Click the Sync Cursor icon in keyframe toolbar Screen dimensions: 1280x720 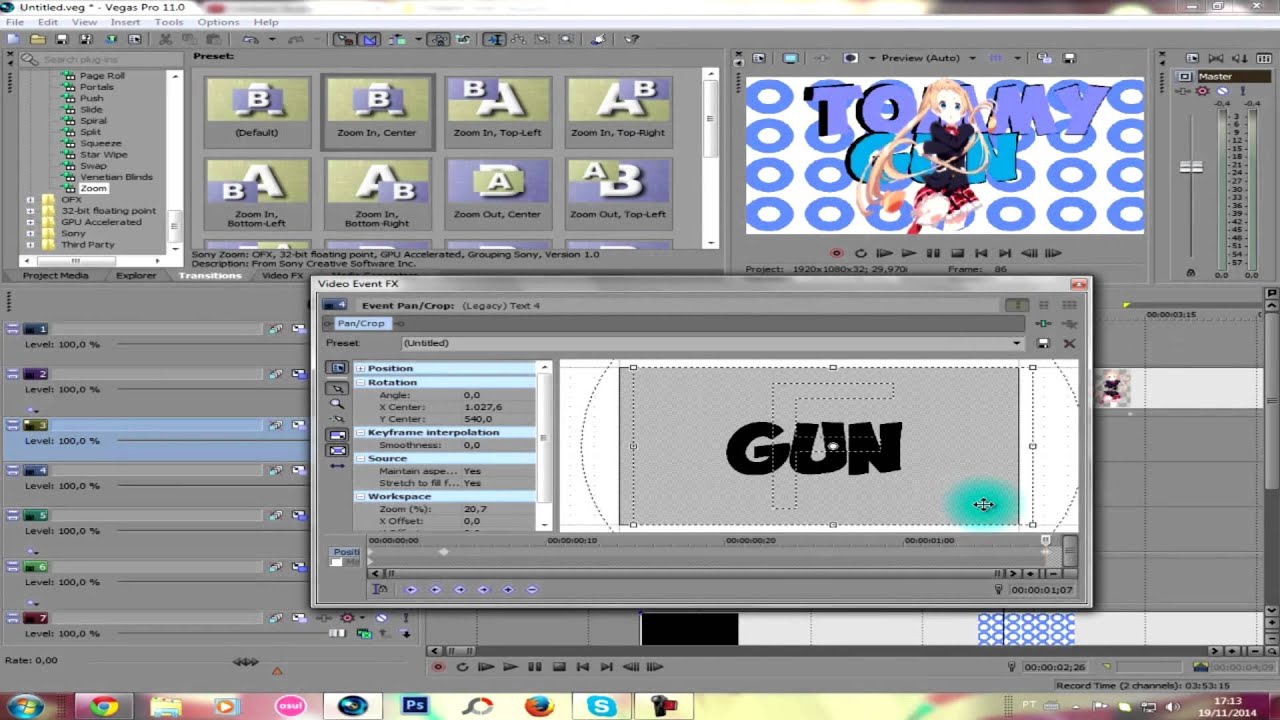click(380, 590)
